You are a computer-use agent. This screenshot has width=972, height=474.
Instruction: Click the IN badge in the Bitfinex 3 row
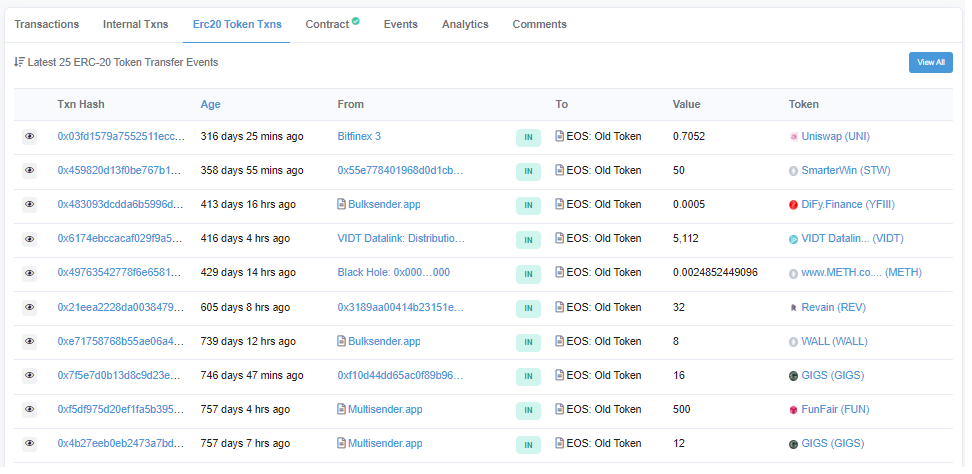528,138
